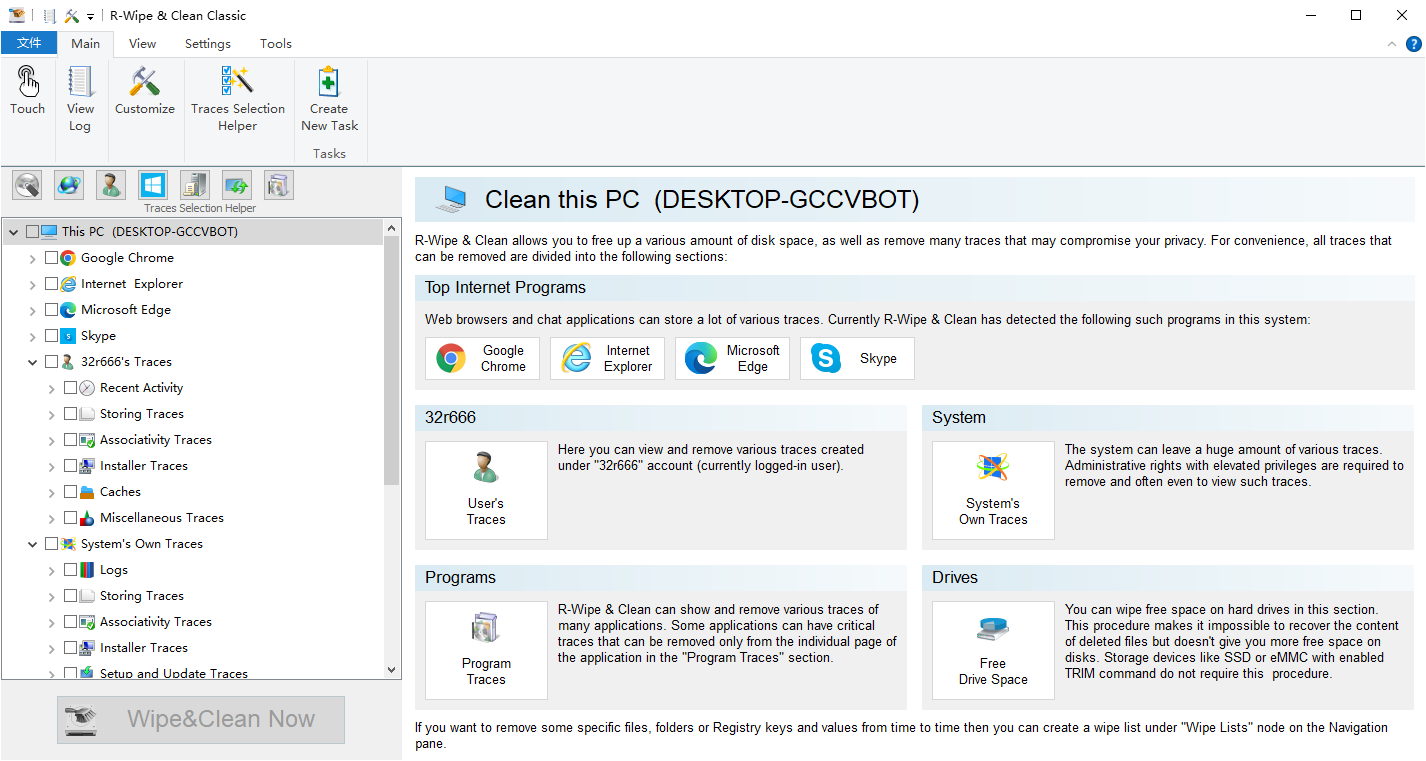Check the Skype tree checkbox
Viewport: 1426px width, 761px height.
[51, 336]
